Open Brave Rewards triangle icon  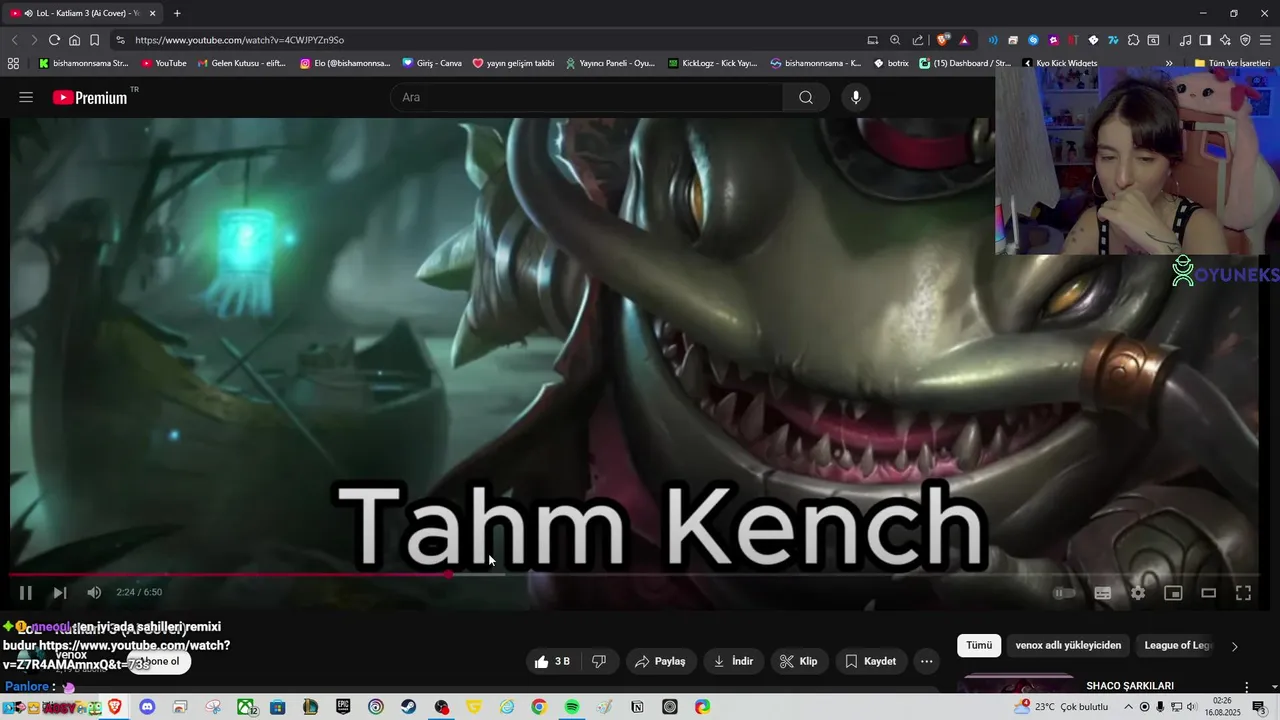963,40
